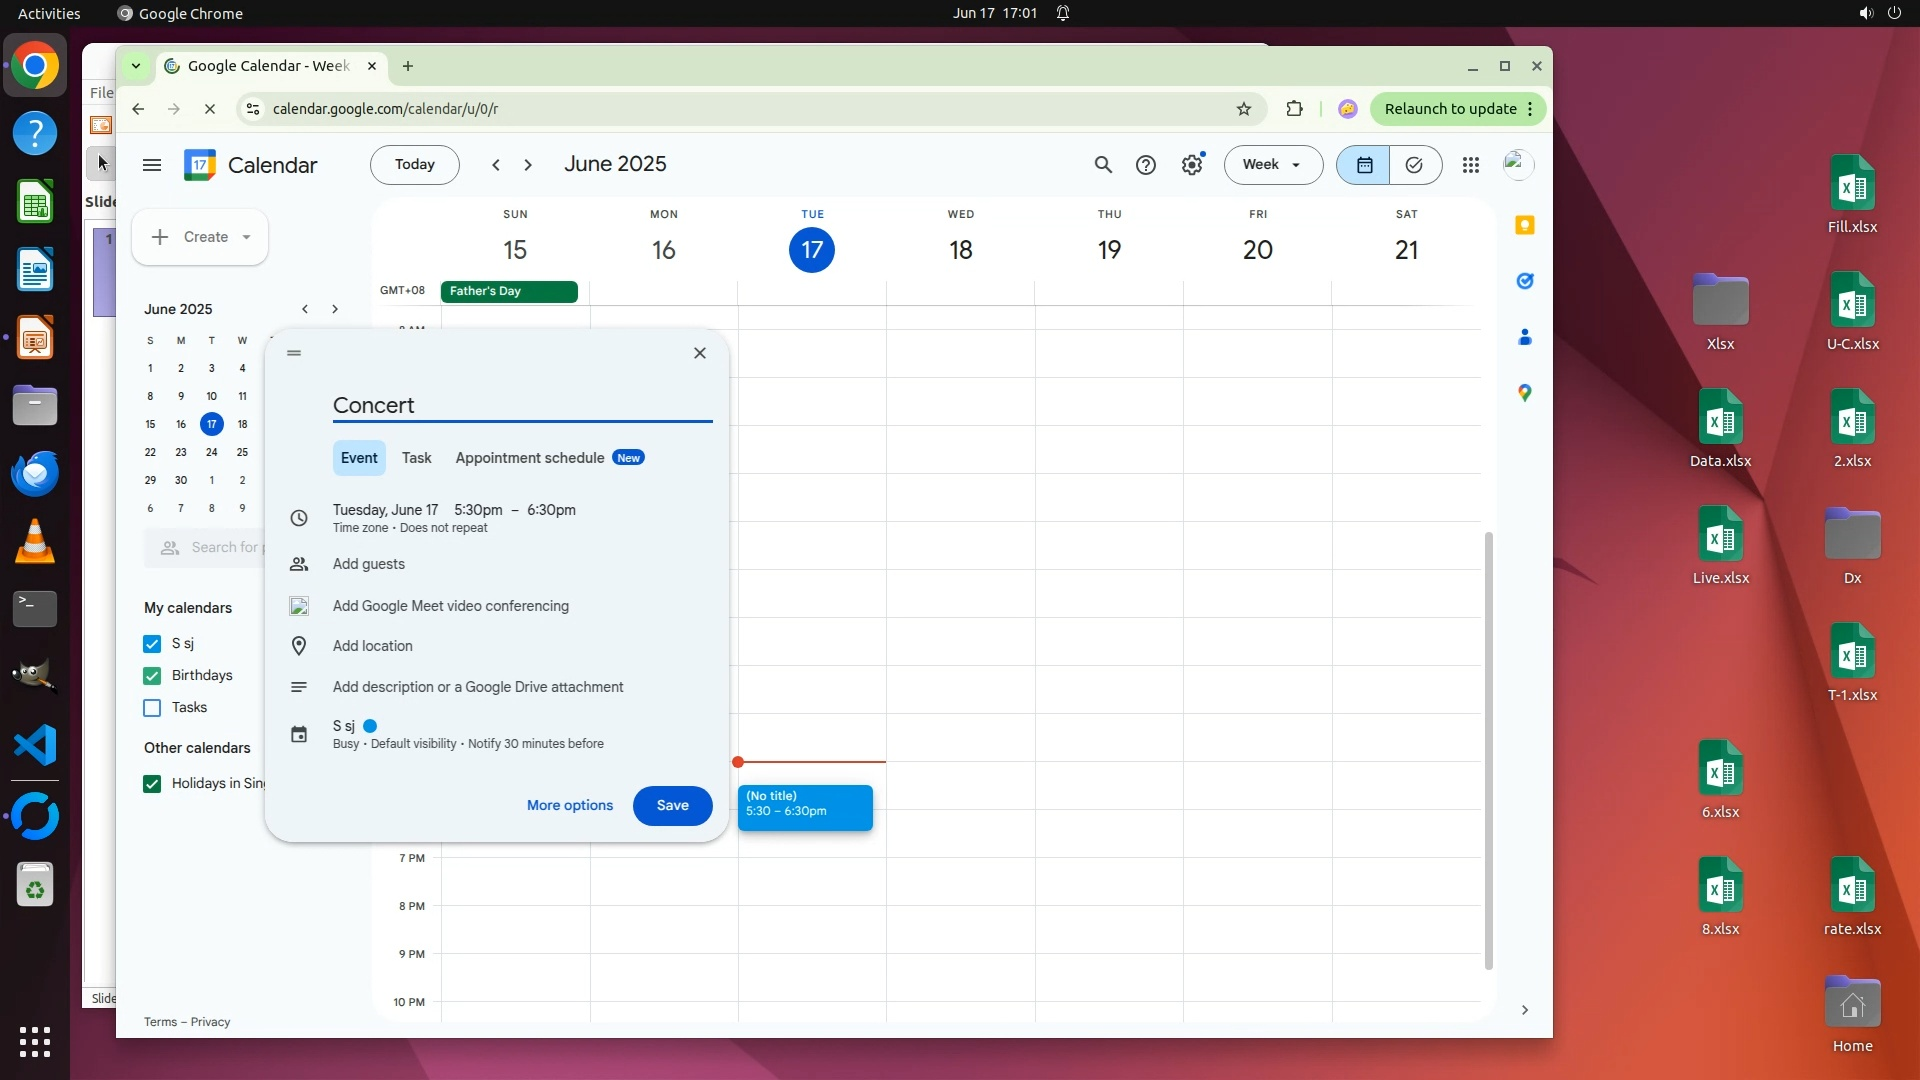Open the support help icon

[1146, 165]
